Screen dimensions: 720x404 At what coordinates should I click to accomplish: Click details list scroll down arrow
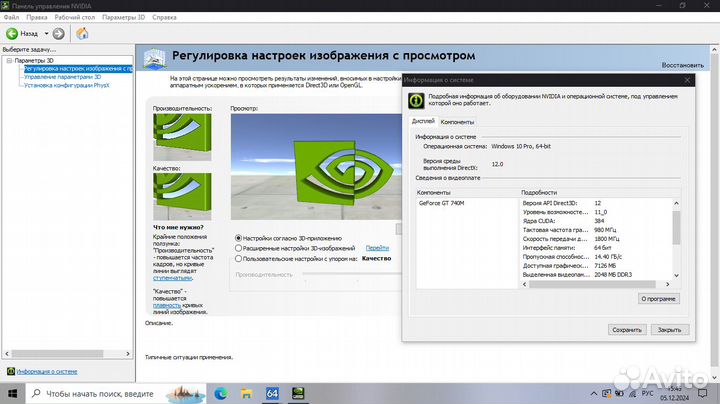[676, 275]
